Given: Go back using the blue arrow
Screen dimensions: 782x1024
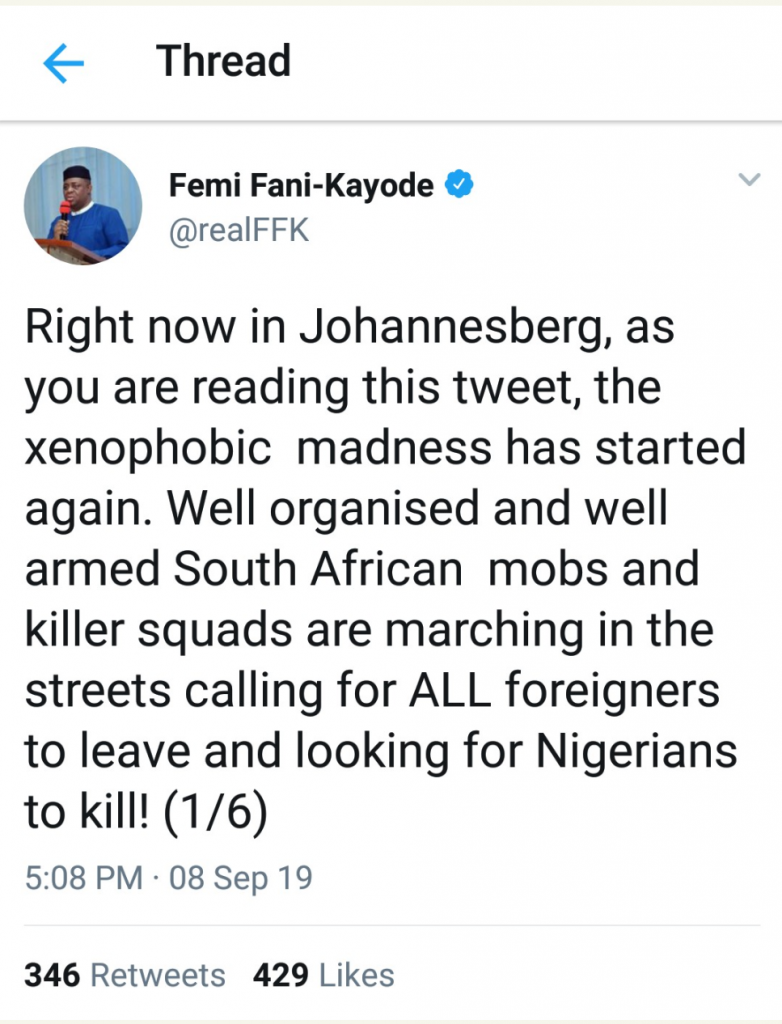Looking at the screenshot, I should click(64, 64).
